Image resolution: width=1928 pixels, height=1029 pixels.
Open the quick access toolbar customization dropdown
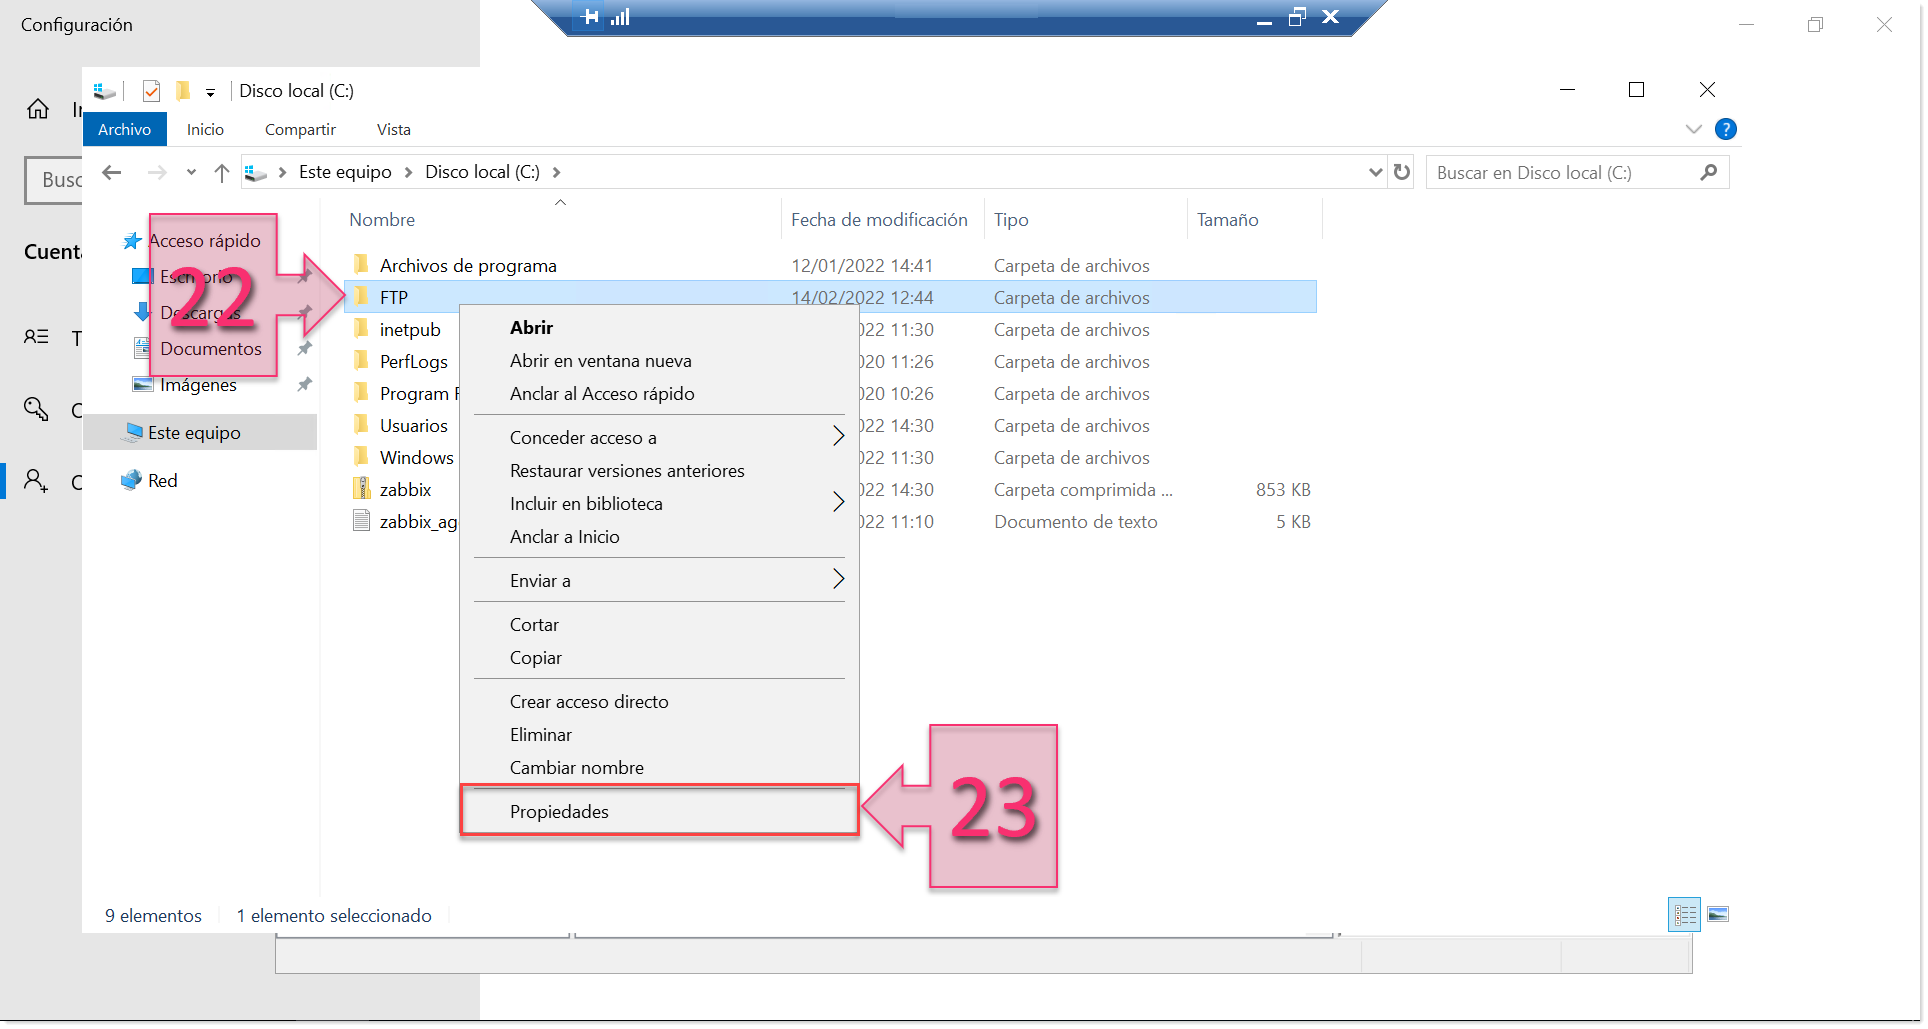[x=210, y=91]
